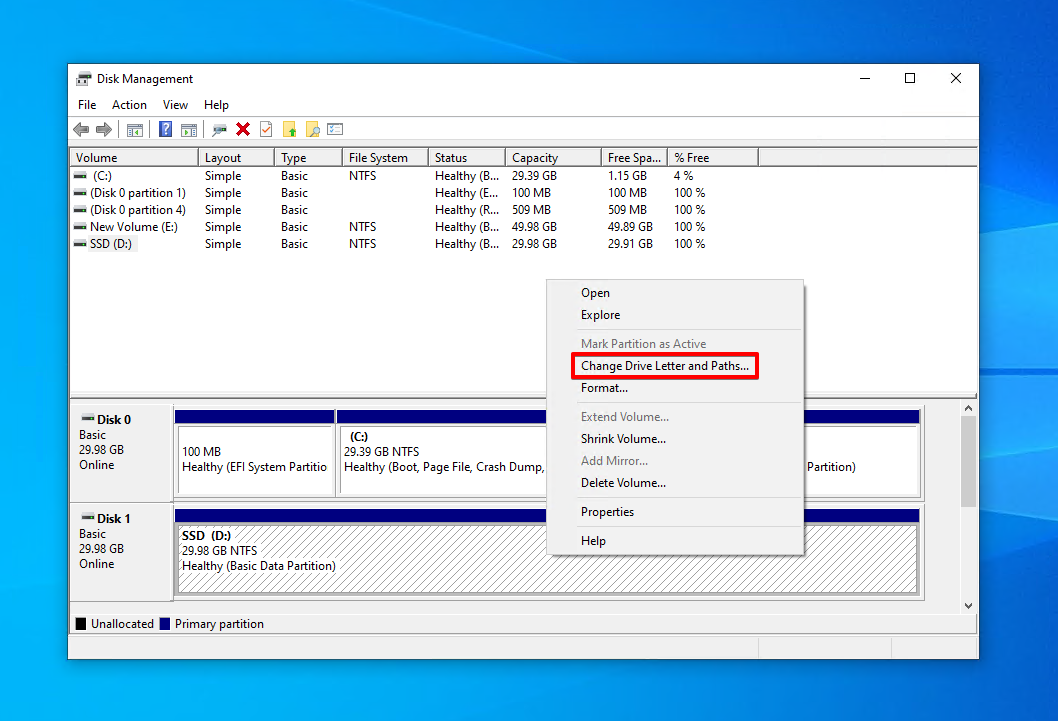Open the View menu

point(175,105)
